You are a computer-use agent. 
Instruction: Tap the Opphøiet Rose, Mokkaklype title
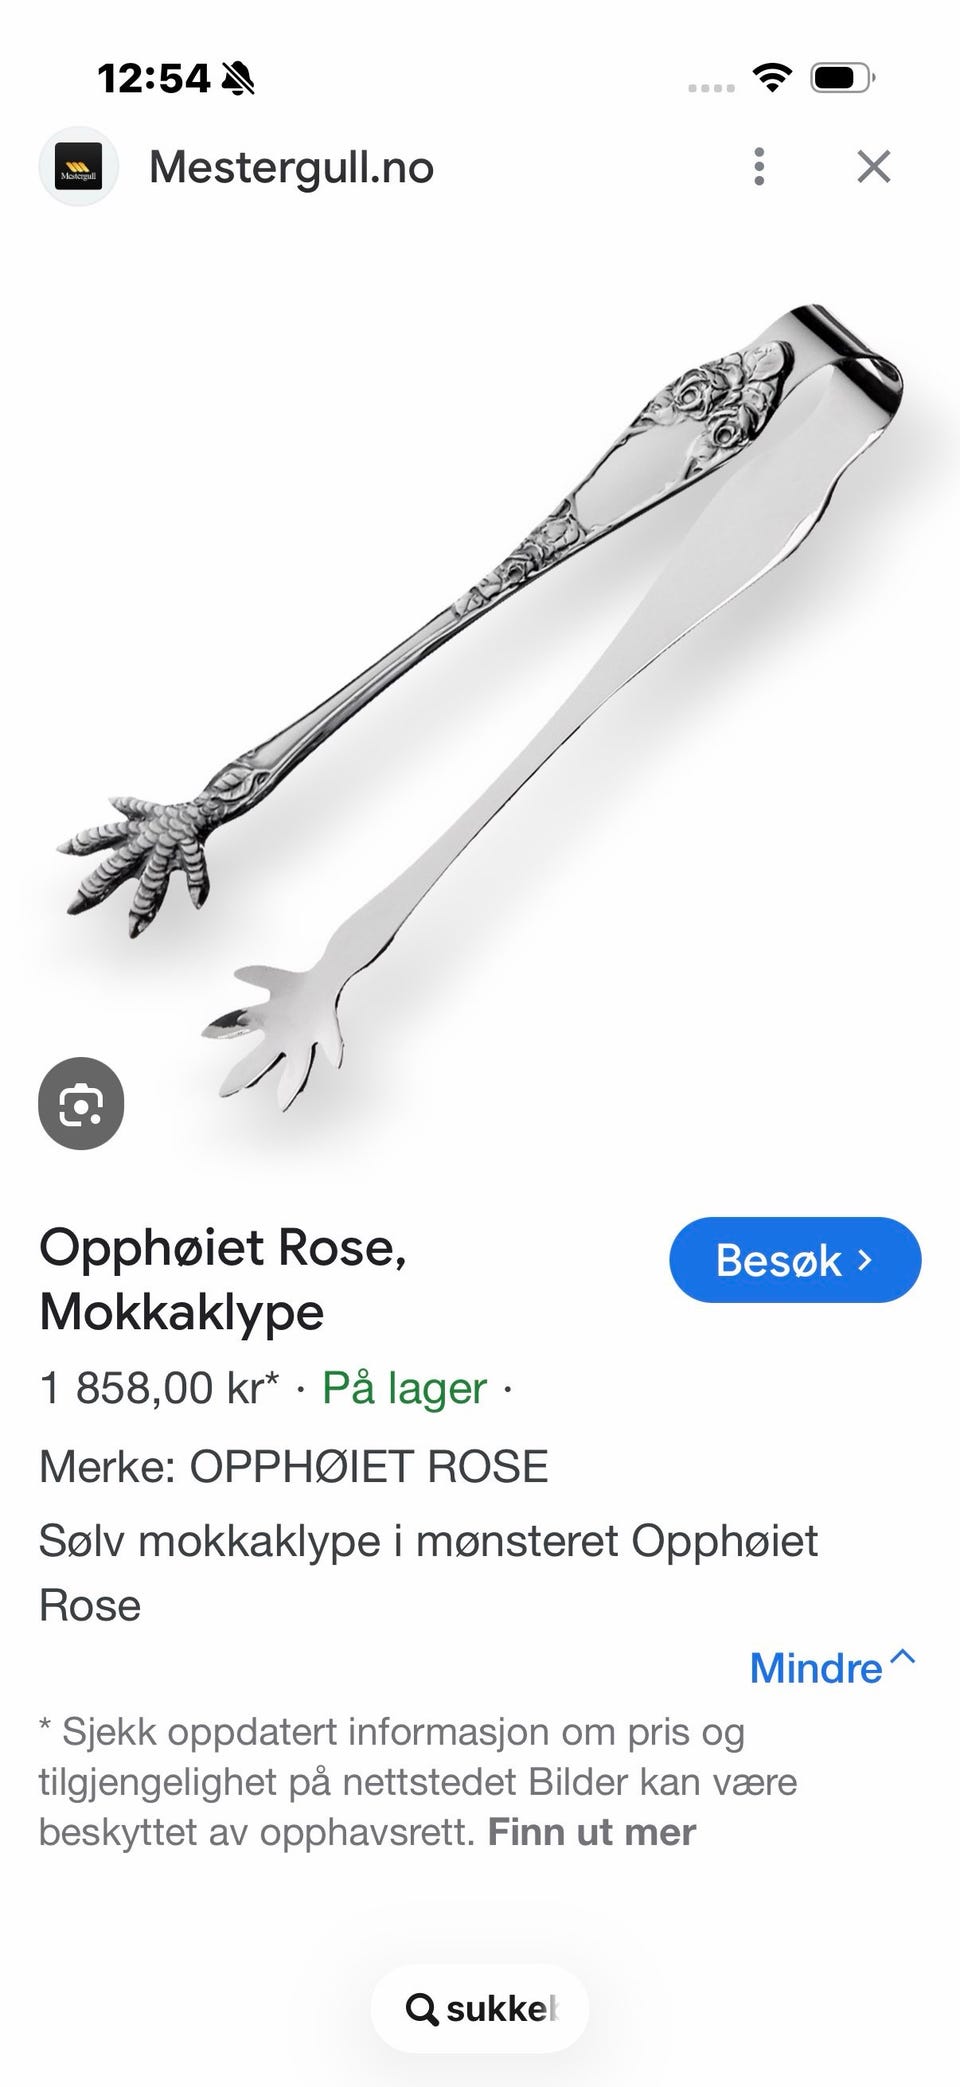click(223, 1279)
